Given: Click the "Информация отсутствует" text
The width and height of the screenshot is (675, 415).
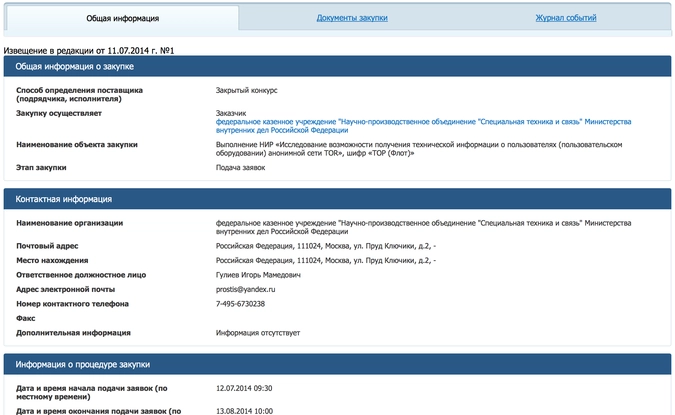Looking at the screenshot, I should (258, 332).
